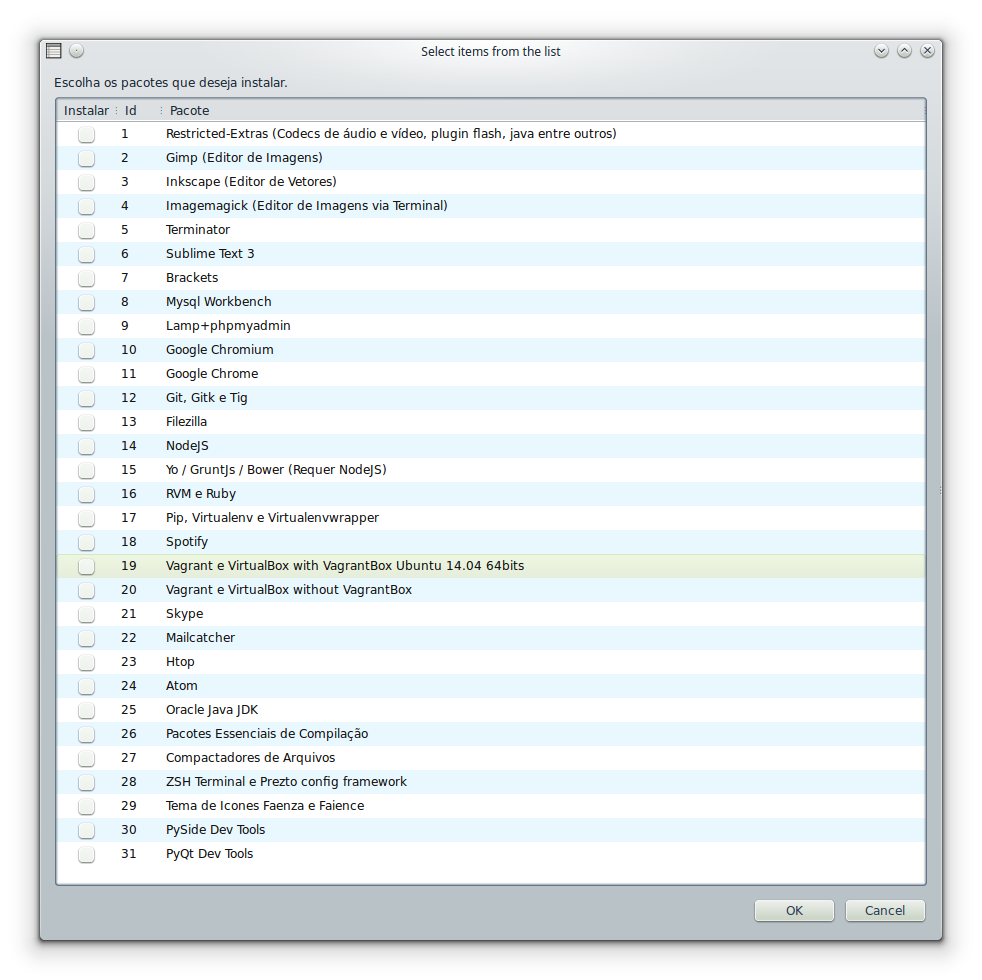Click Id cell 29 in the list
The height and width of the screenshot is (980, 982).
(128, 806)
